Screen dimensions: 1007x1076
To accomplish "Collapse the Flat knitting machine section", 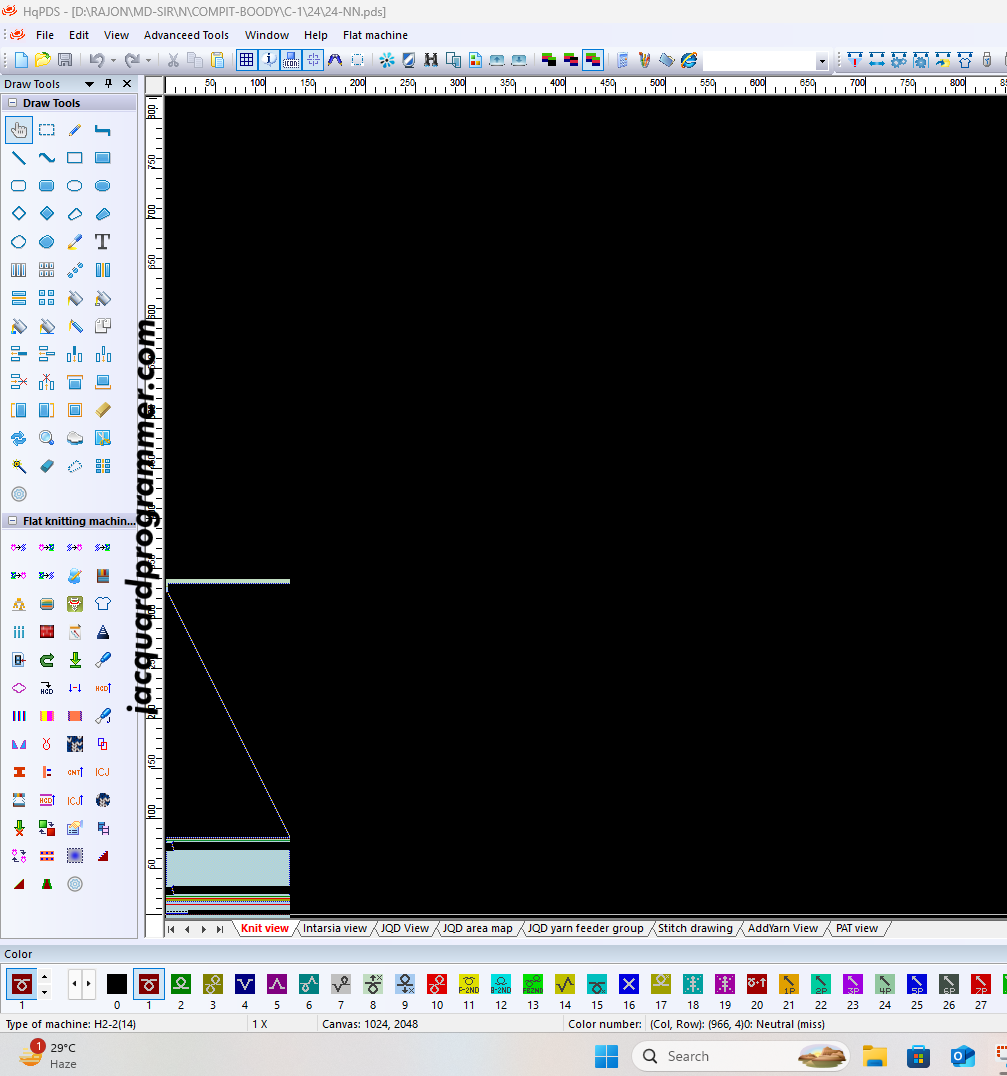I will (12, 521).
